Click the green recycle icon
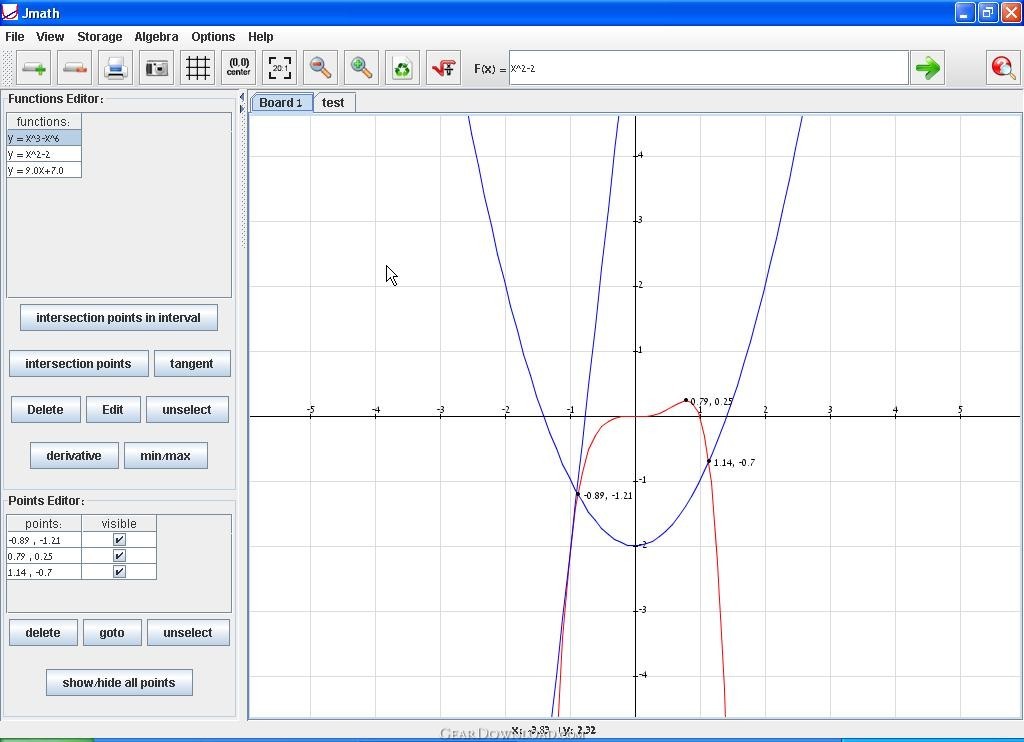 point(402,68)
